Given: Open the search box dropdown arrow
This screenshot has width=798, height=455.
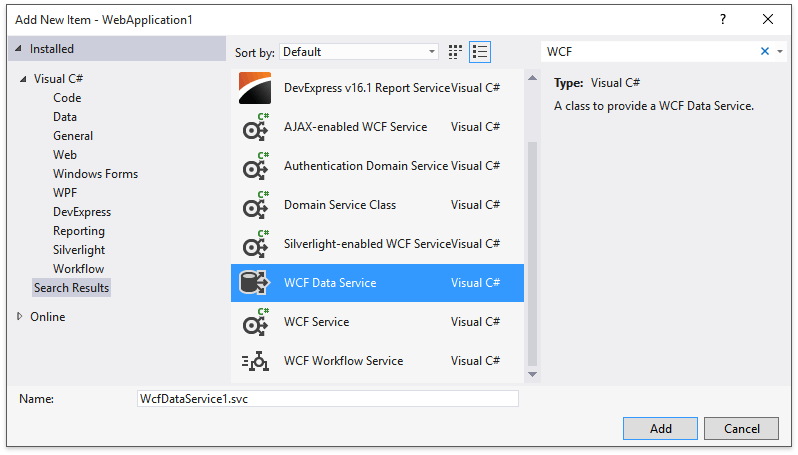Looking at the screenshot, I should [x=780, y=51].
